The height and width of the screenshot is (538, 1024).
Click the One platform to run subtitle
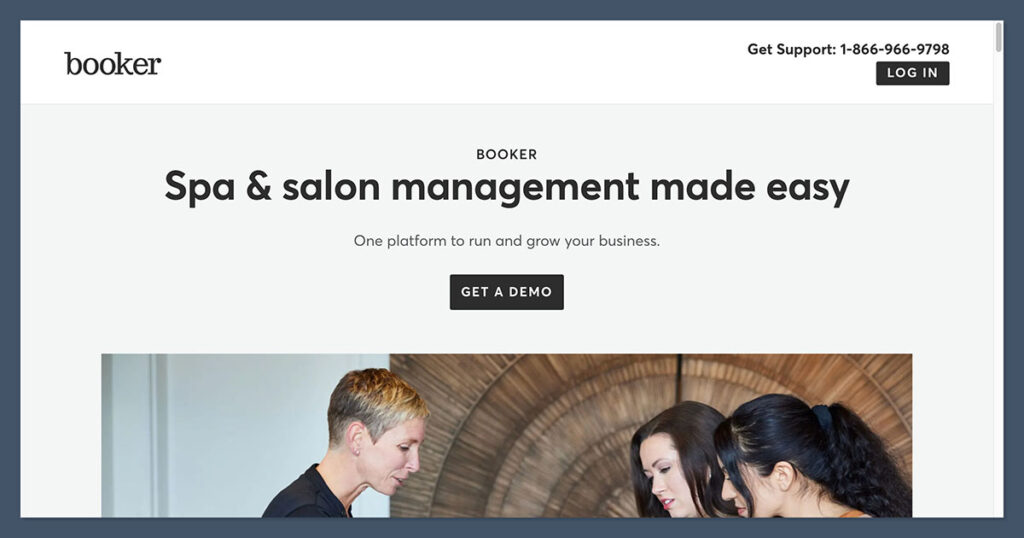(507, 241)
